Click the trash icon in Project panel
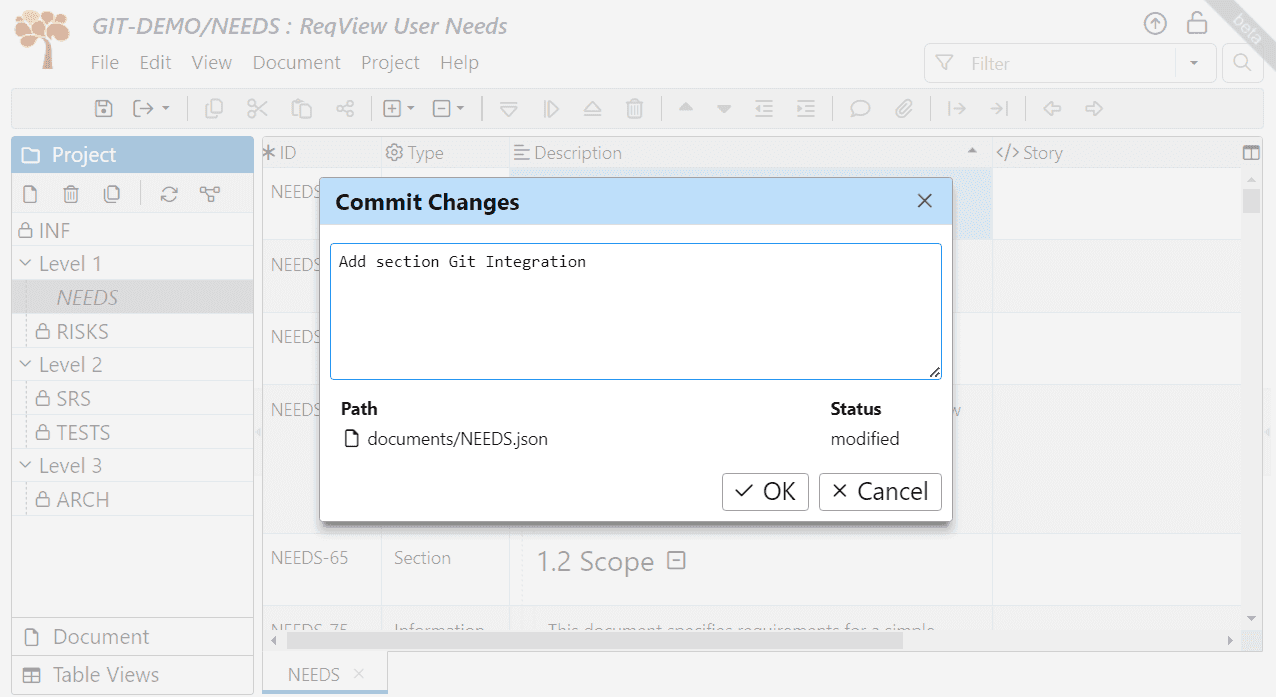1276x697 pixels. [71, 194]
